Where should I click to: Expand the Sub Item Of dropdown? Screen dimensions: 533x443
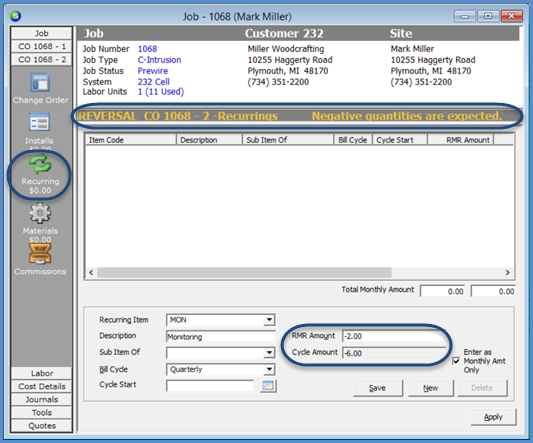click(x=269, y=353)
